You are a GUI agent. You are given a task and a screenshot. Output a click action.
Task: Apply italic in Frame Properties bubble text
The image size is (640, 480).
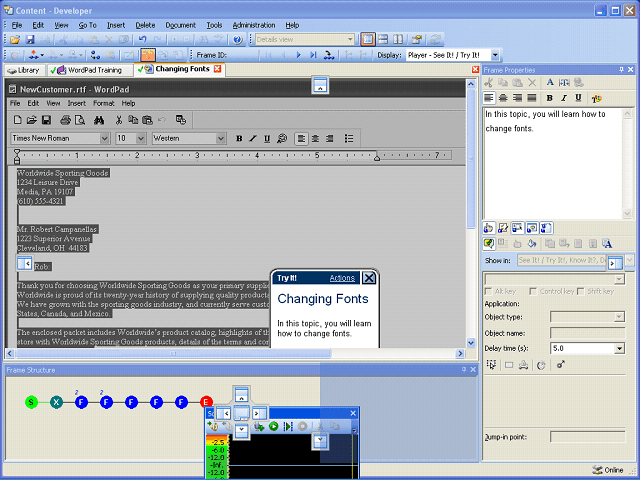click(x=564, y=98)
